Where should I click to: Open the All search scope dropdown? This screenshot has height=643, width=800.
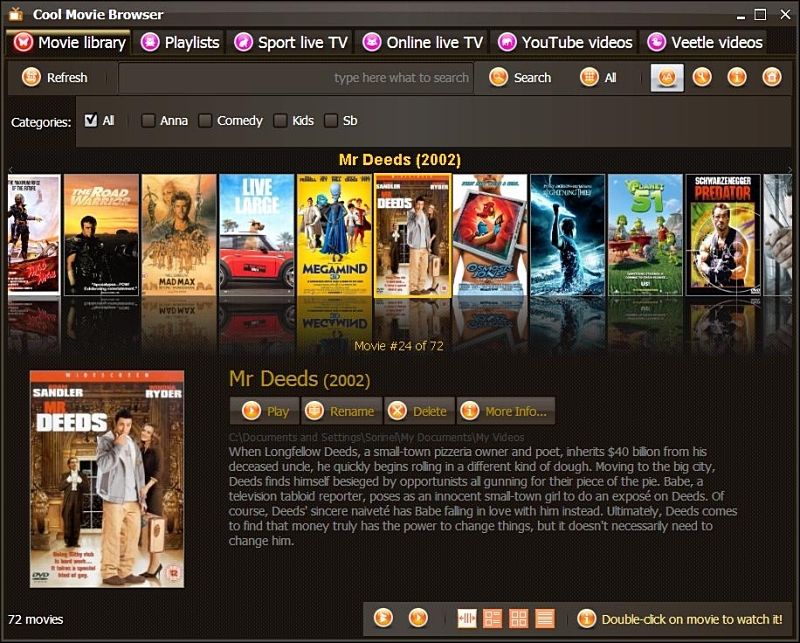[x=600, y=77]
